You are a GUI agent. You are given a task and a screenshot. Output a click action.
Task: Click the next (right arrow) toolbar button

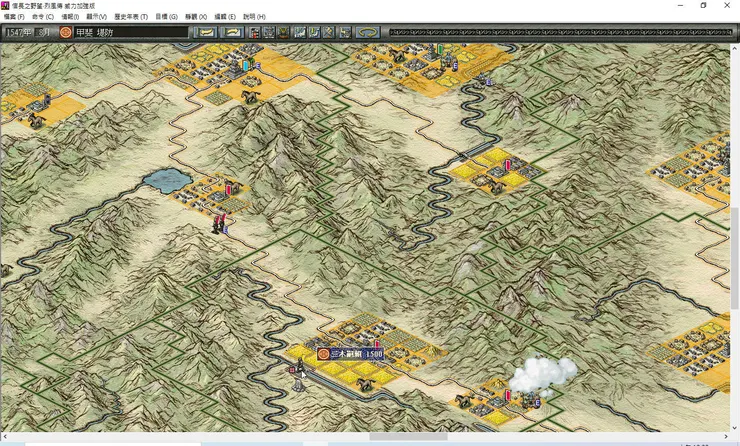(232, 32)
